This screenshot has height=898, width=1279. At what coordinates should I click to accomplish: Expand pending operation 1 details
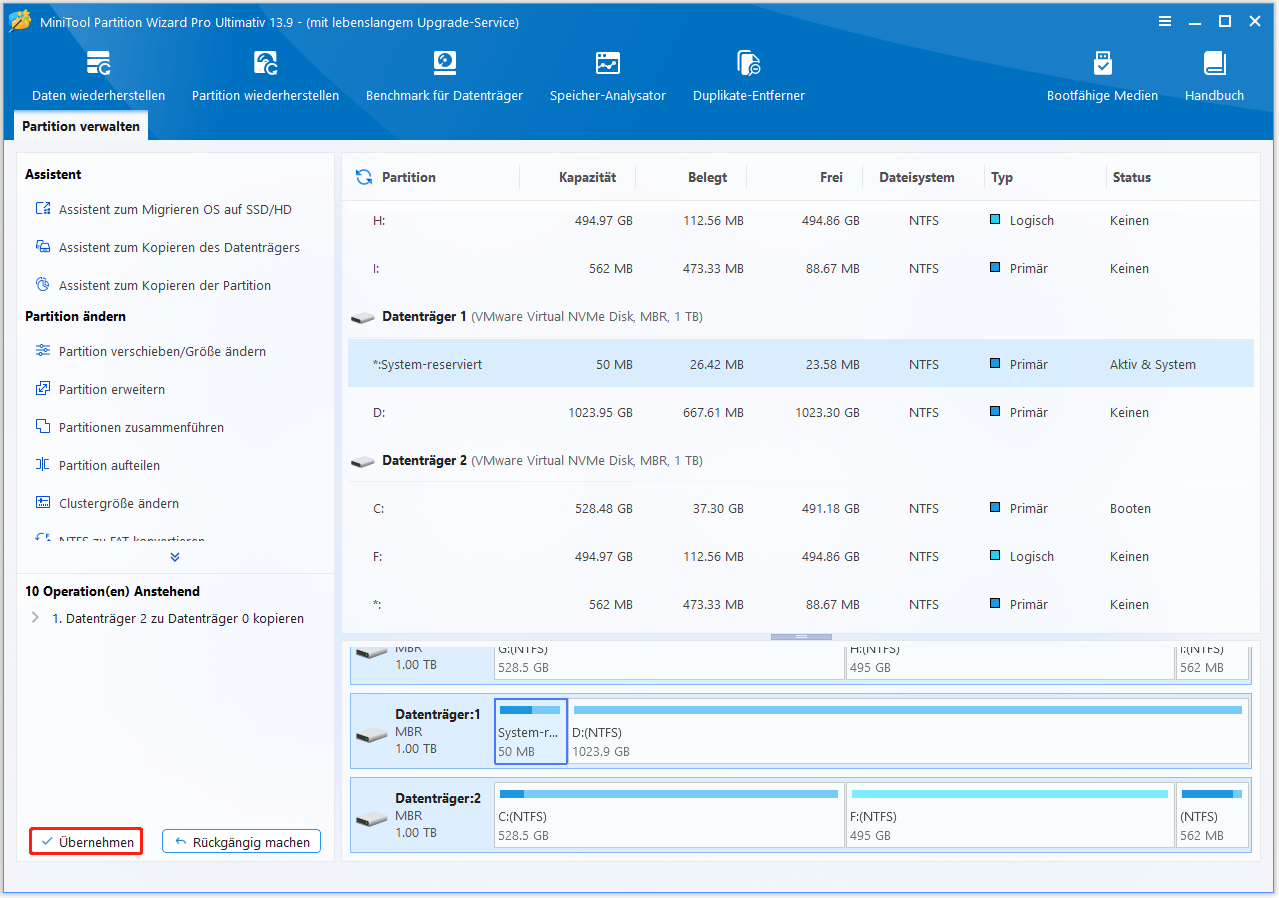pos(36,618)
